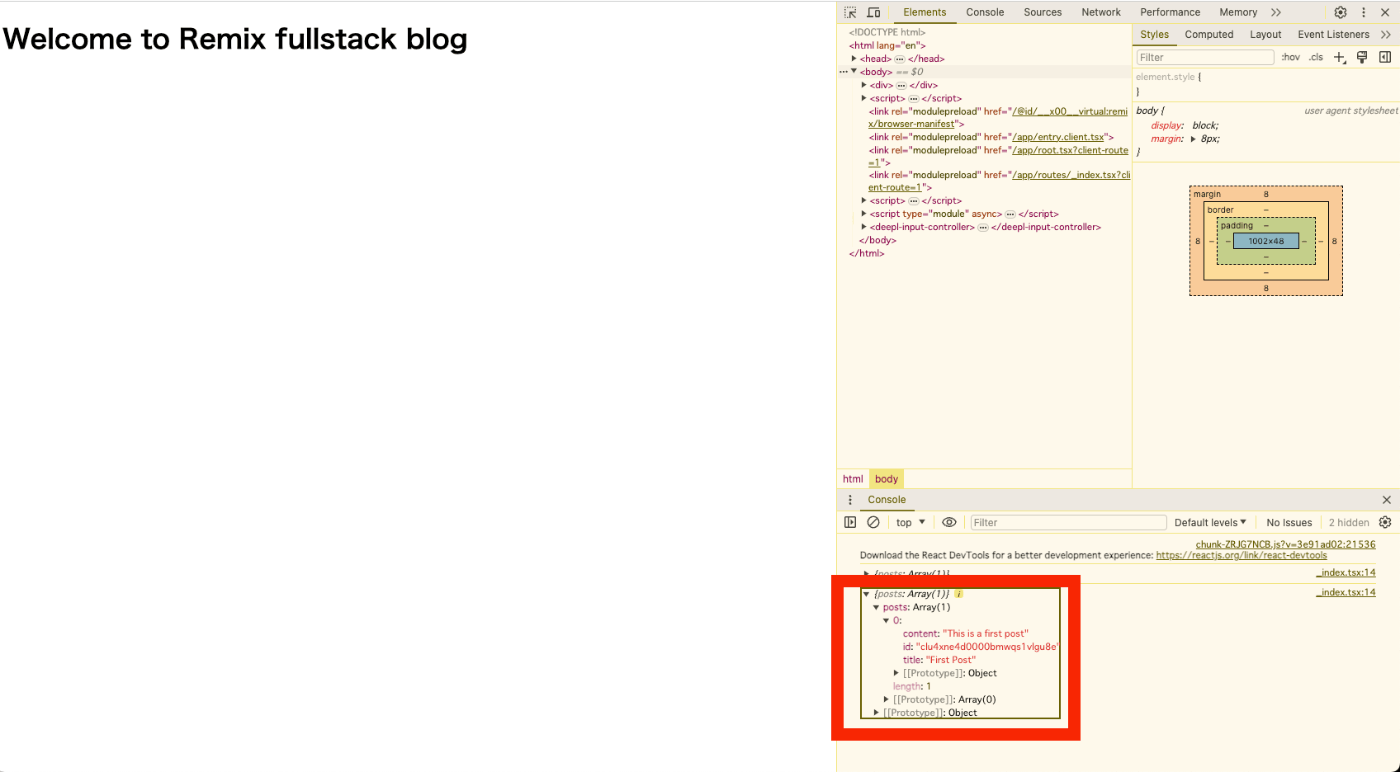The width and height of the screenshot is (1400, 772).
Task: Expand the [[Prototype]]: Array(0) entry
Action: click(886, 700)
